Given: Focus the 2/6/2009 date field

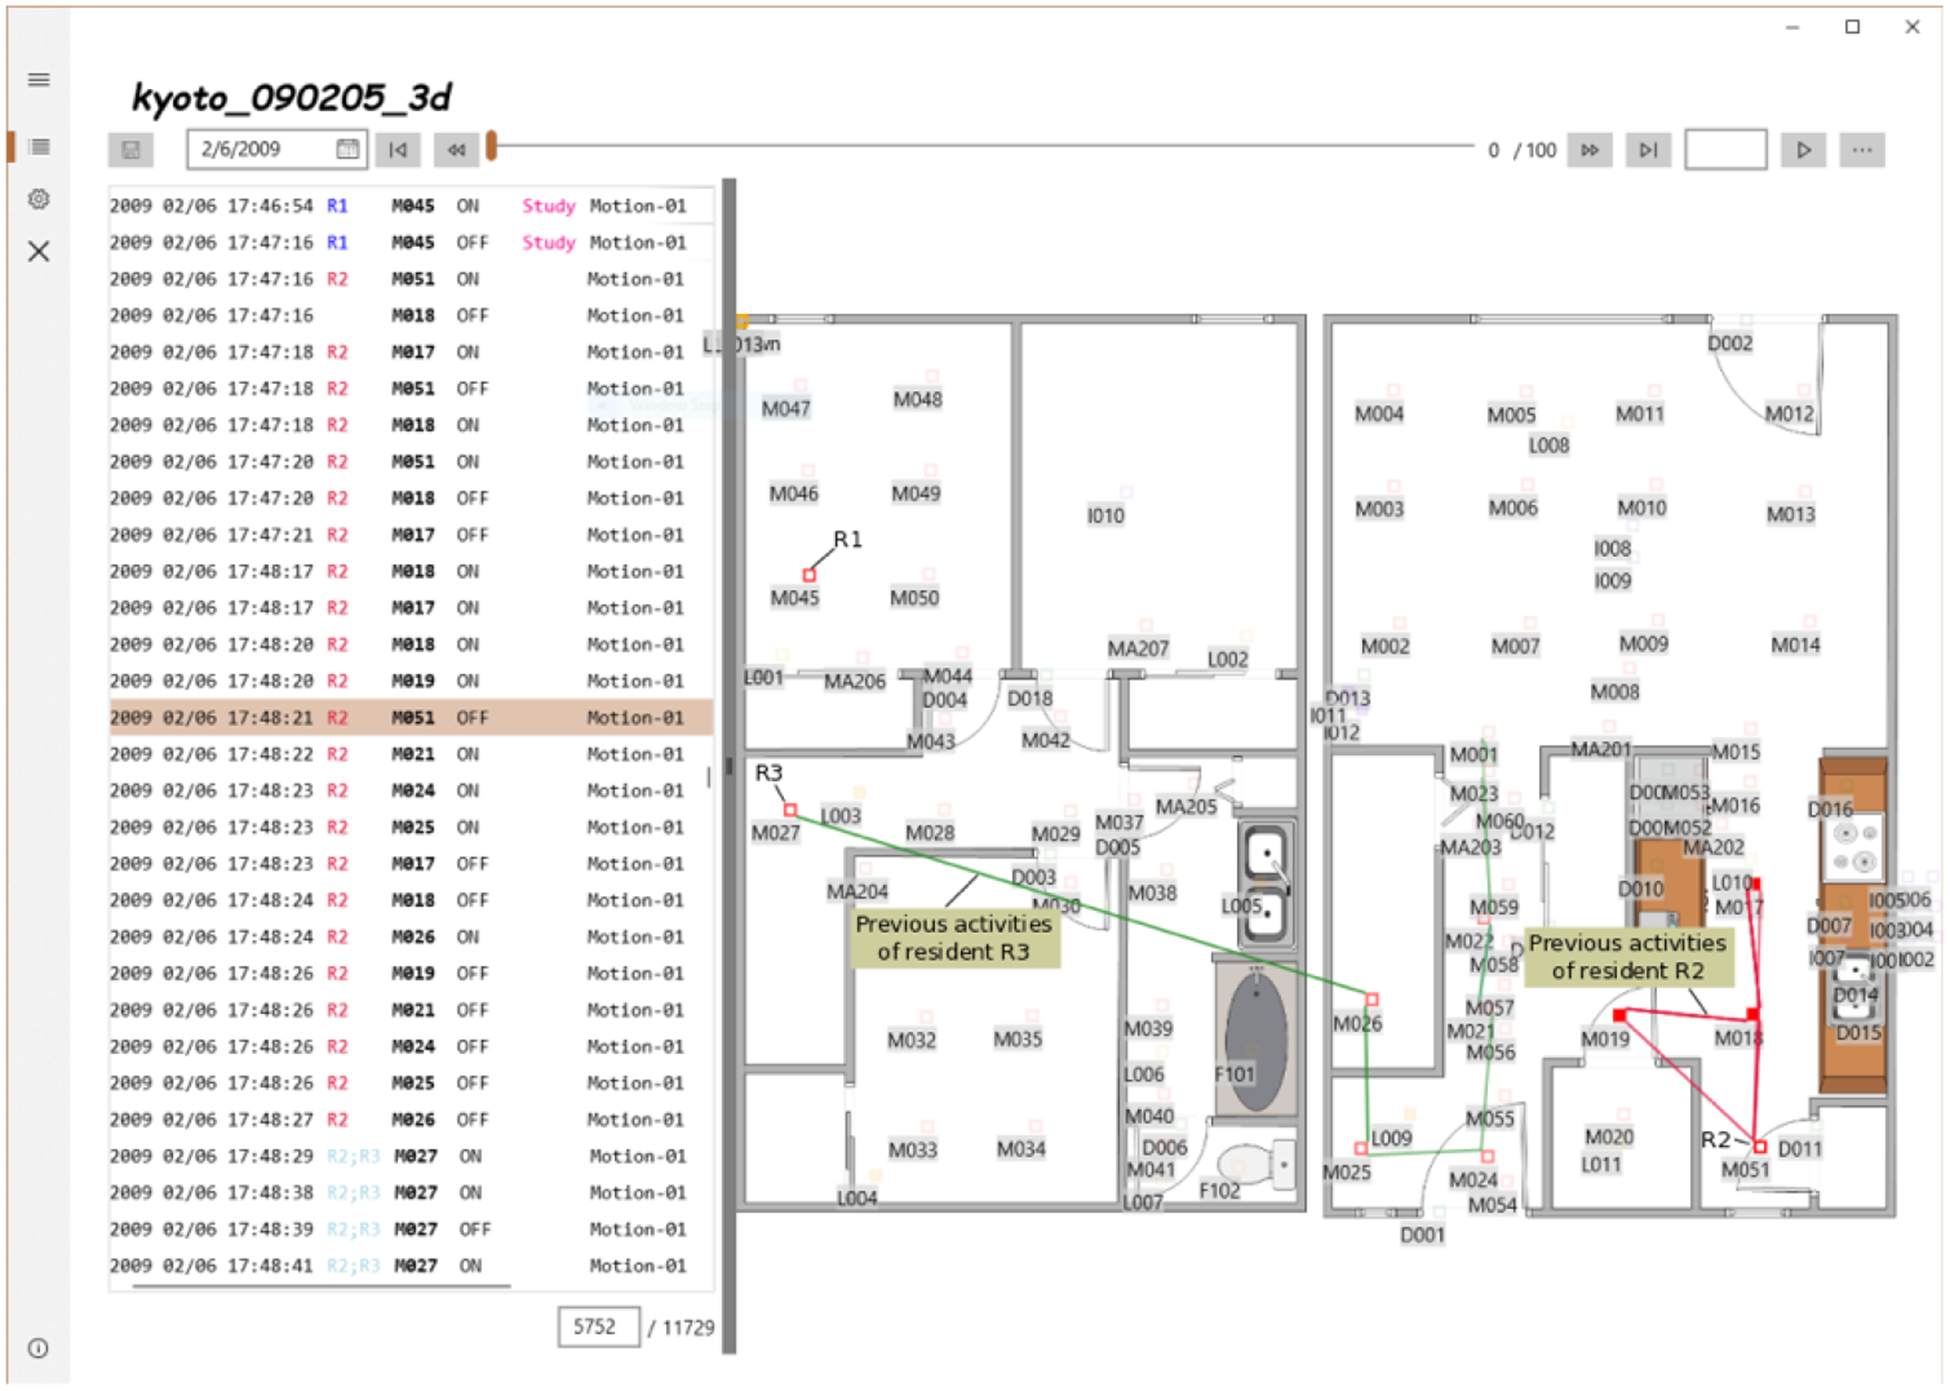Looking at the screenshot, I should click(x=277, y=149).
